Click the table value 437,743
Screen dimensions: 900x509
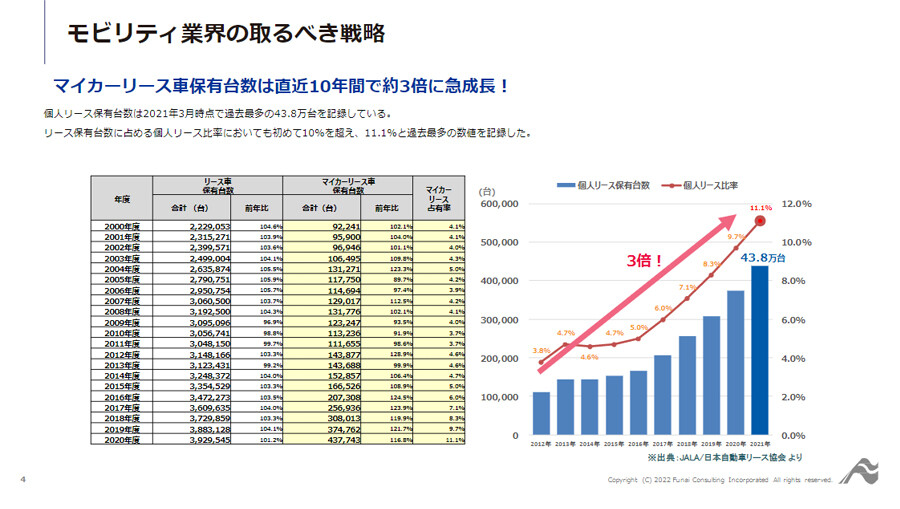click(344, 440)
